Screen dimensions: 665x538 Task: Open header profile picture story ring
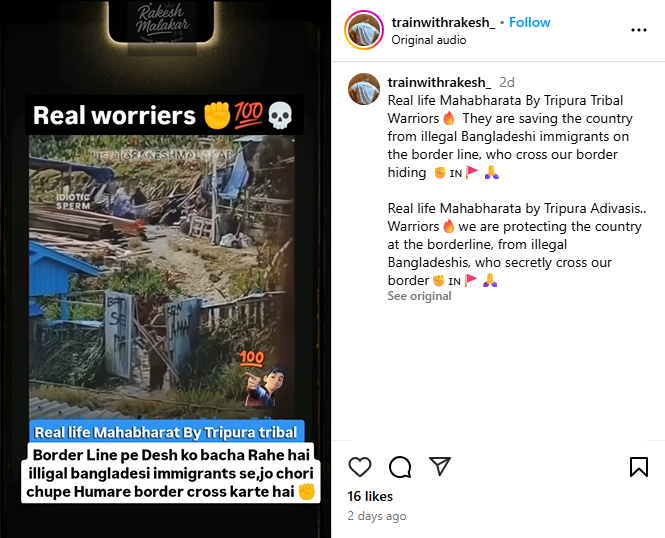364,31
